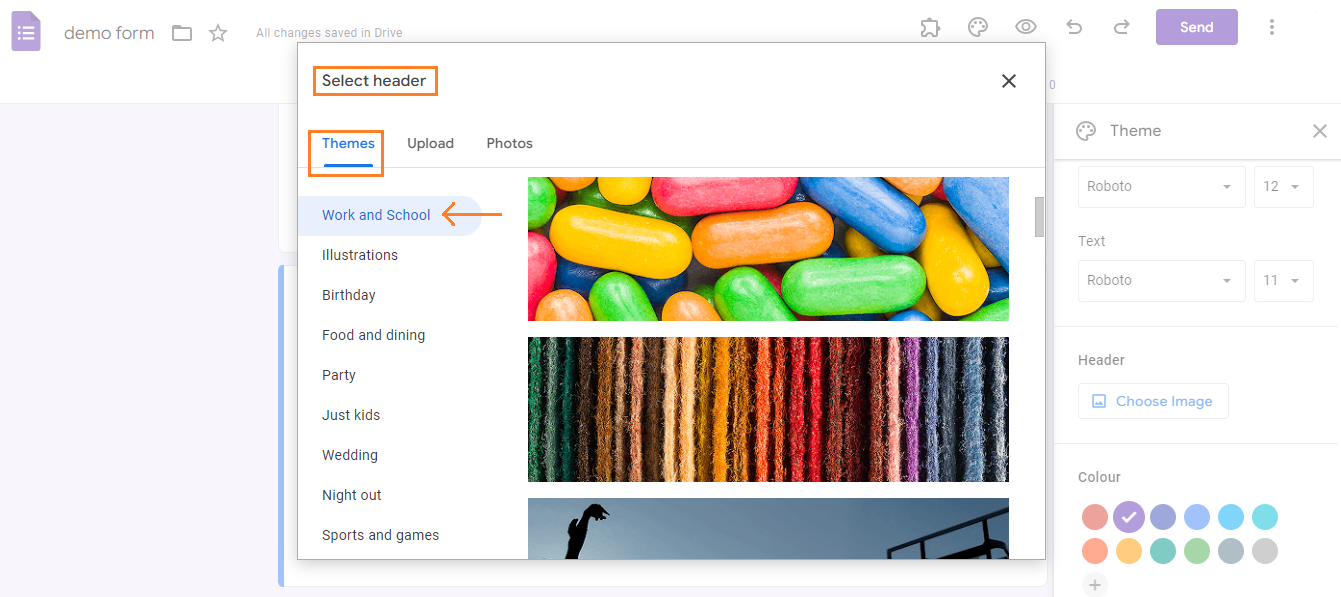Pick the jelly beans header image
The height and width of the screenshot is (597, 1341).
(768, 248)
